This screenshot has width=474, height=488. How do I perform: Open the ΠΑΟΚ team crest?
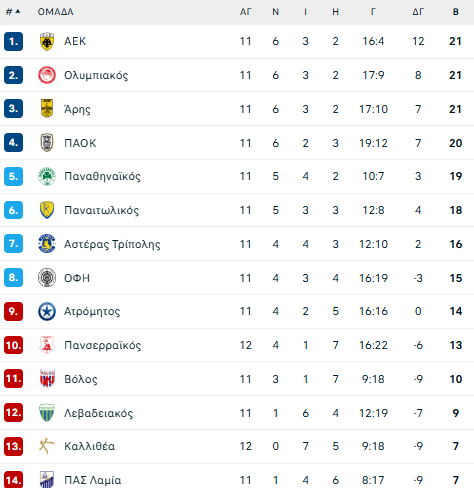point(47,143)
